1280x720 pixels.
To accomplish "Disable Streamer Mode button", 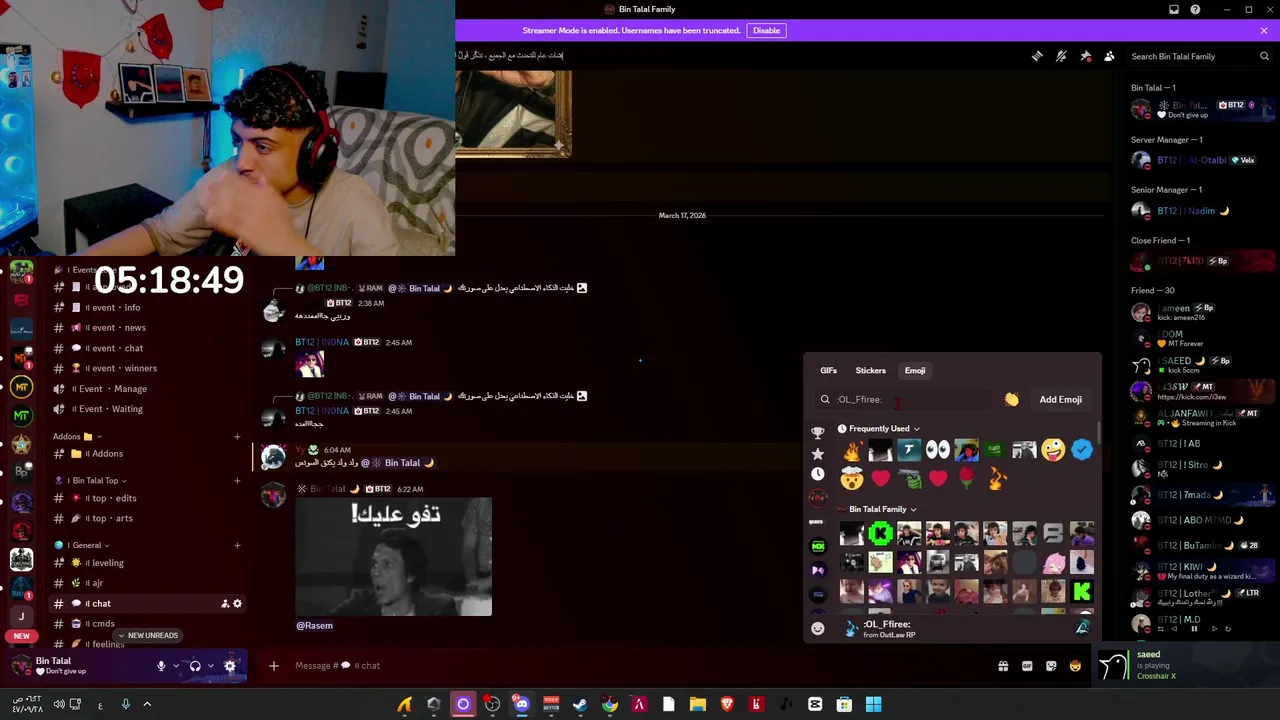I will (766, 30).
